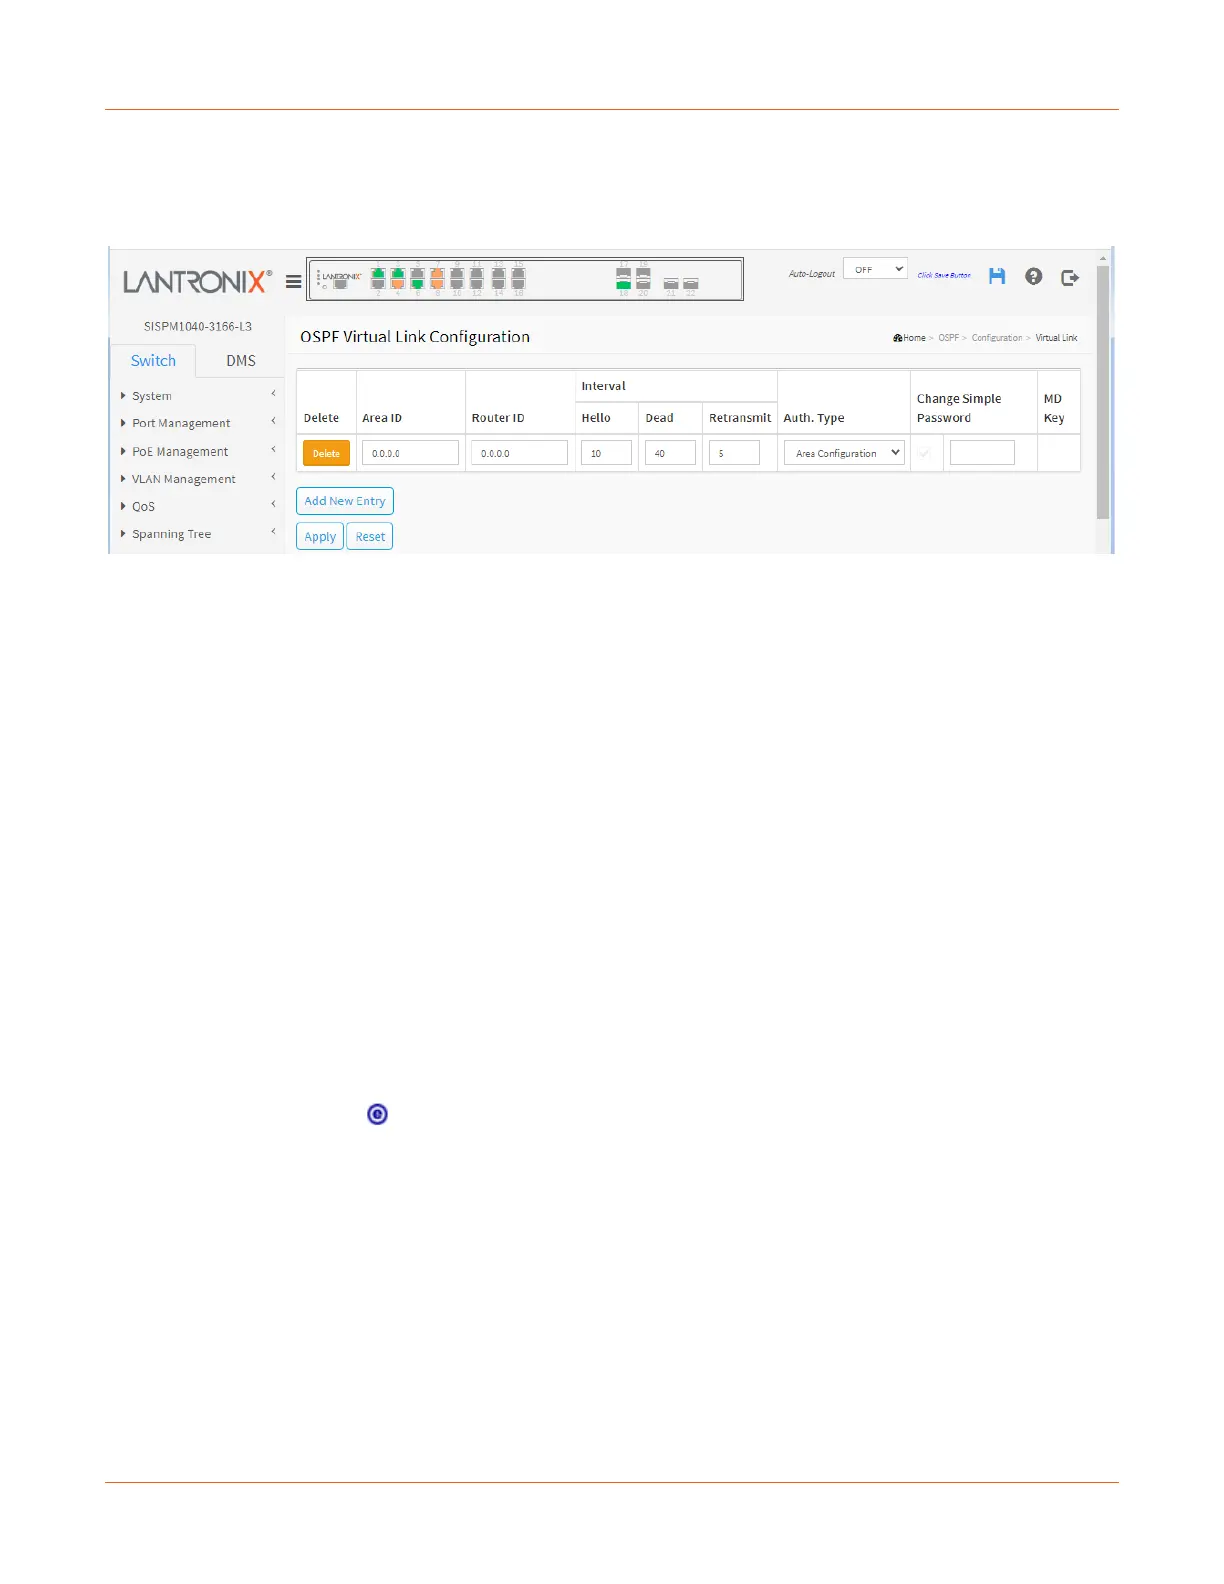This screenshot has height=1584, width=1224.
Task: Click the SISPM1040-3166-L3 model name
Action: [198, 326]
